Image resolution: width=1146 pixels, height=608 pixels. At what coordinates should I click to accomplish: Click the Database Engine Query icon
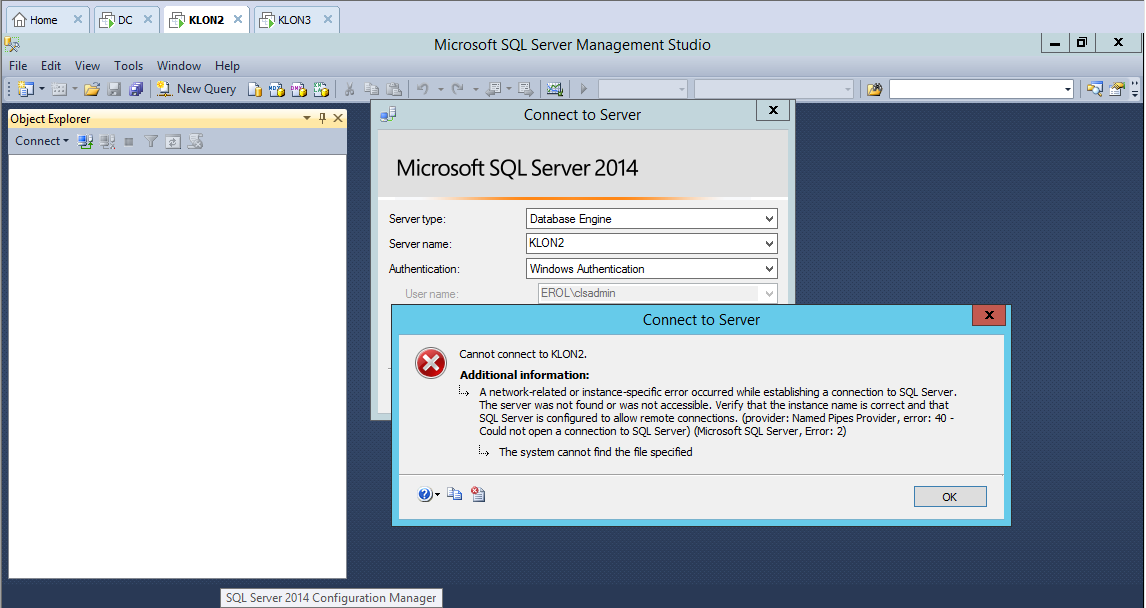255,89
